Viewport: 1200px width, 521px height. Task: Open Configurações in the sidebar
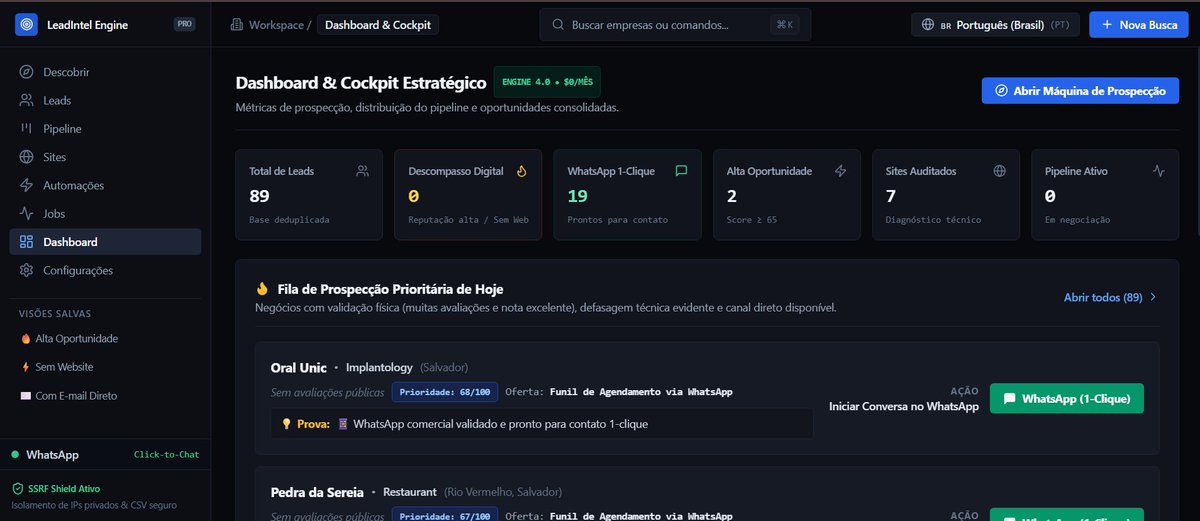[105, 270]
